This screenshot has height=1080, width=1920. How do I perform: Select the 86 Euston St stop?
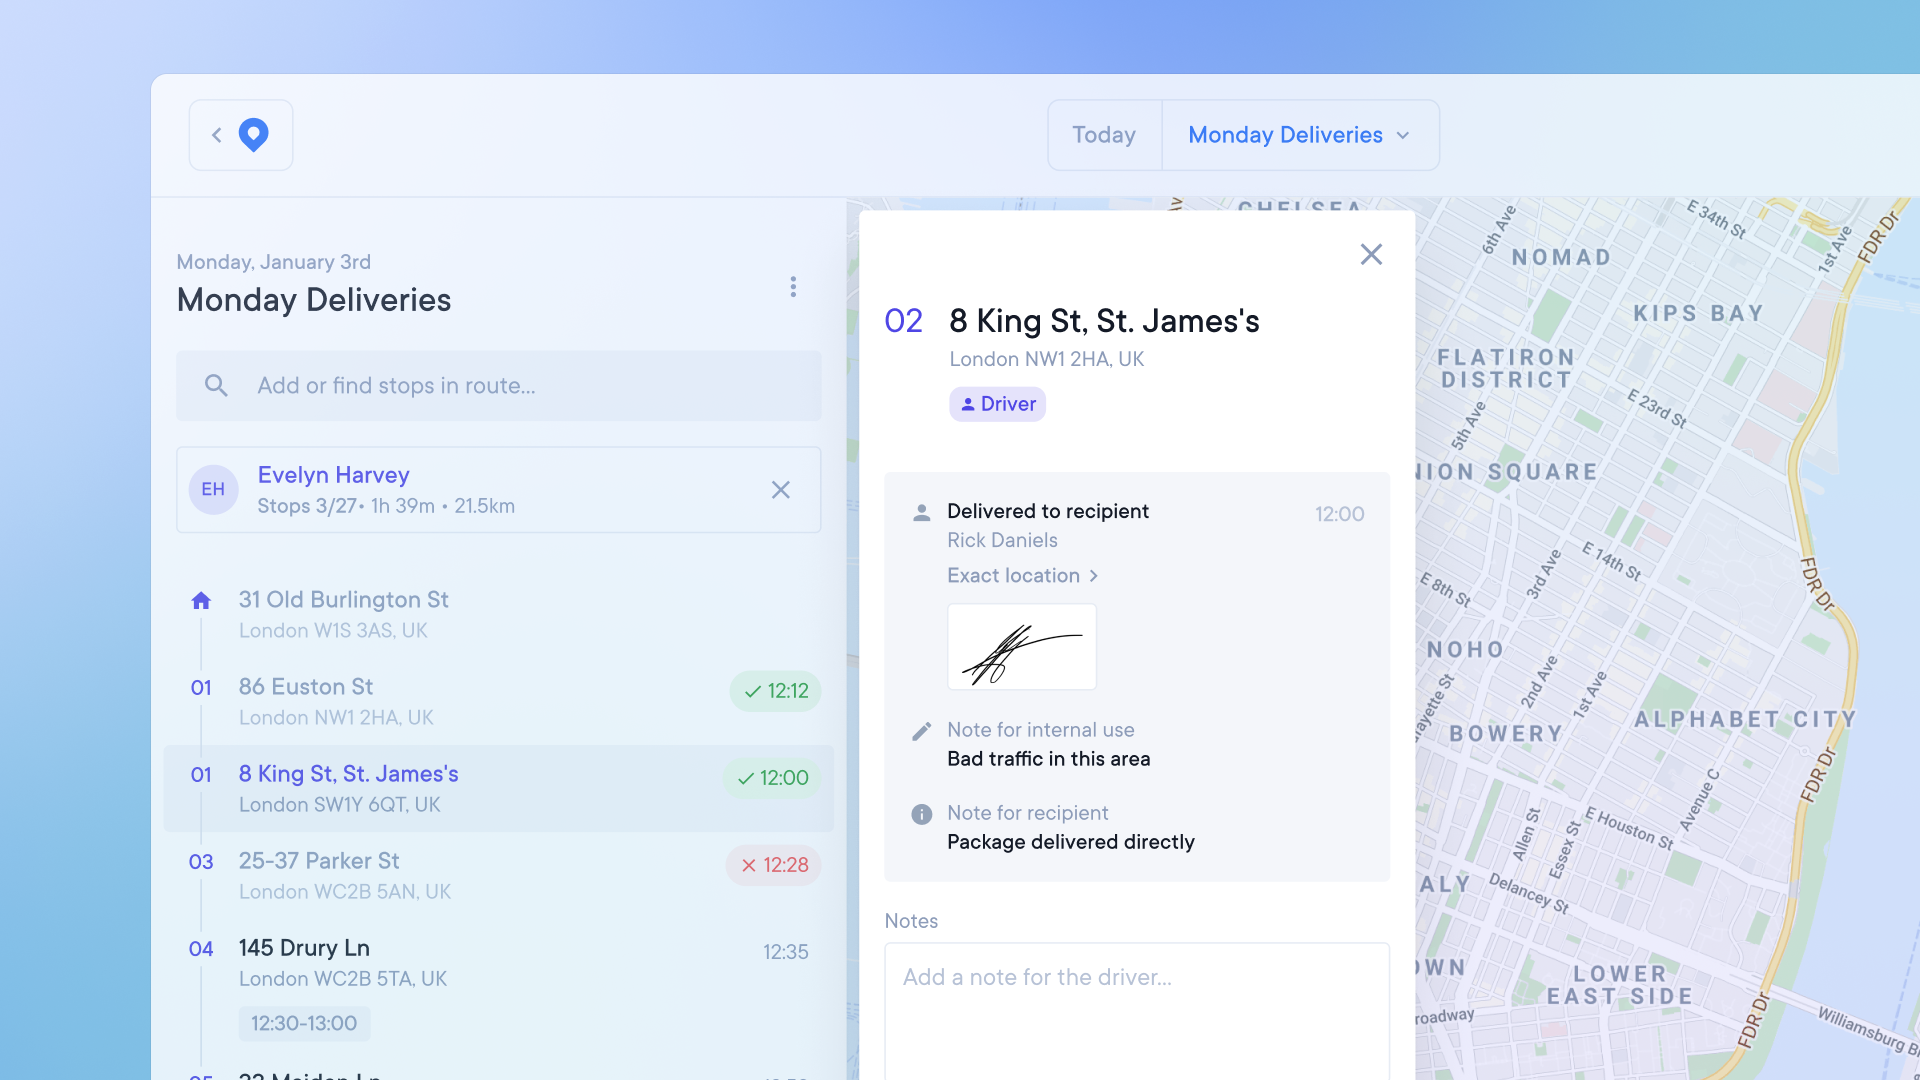(x=306, y=687)
